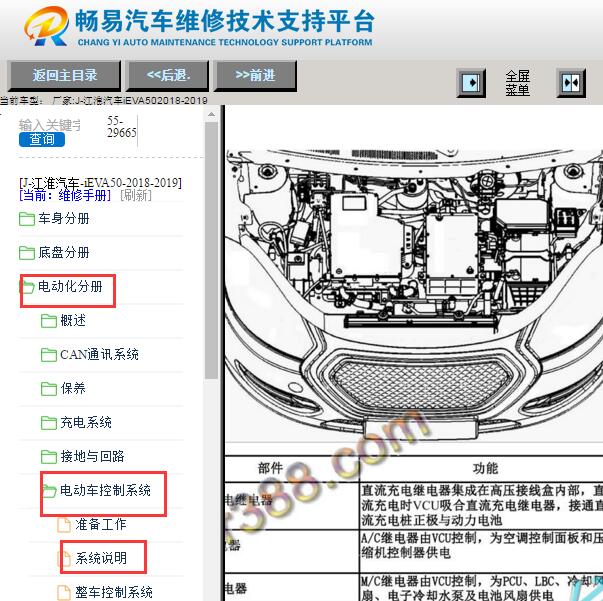
Task: Click the 部件 table column header
Action: coord(270,468)
